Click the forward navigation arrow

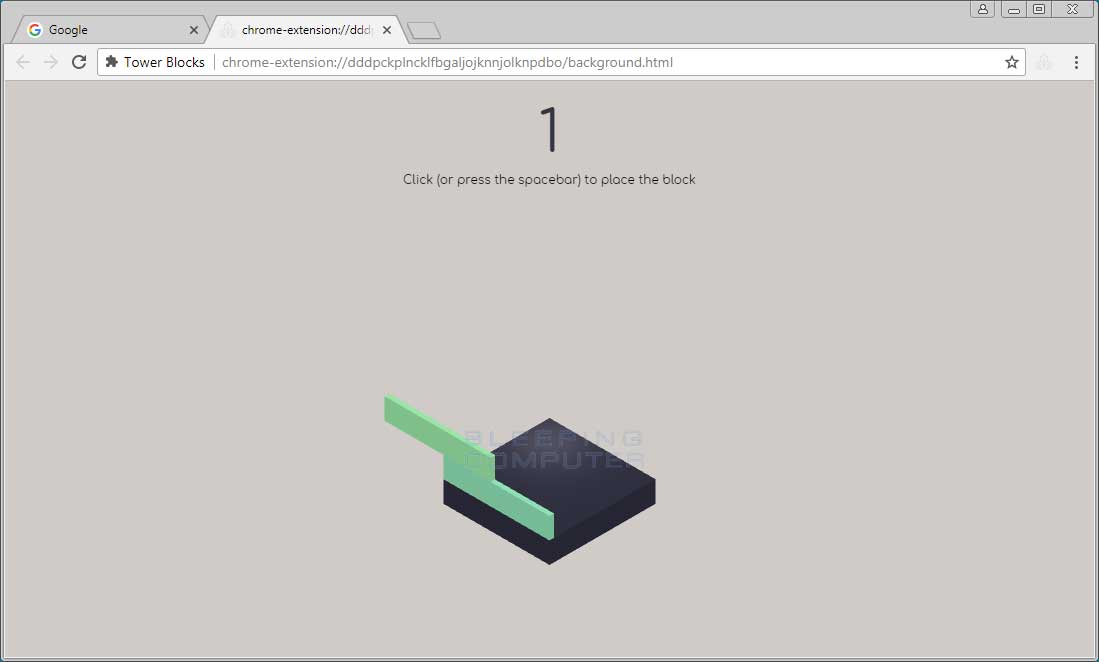51,62
